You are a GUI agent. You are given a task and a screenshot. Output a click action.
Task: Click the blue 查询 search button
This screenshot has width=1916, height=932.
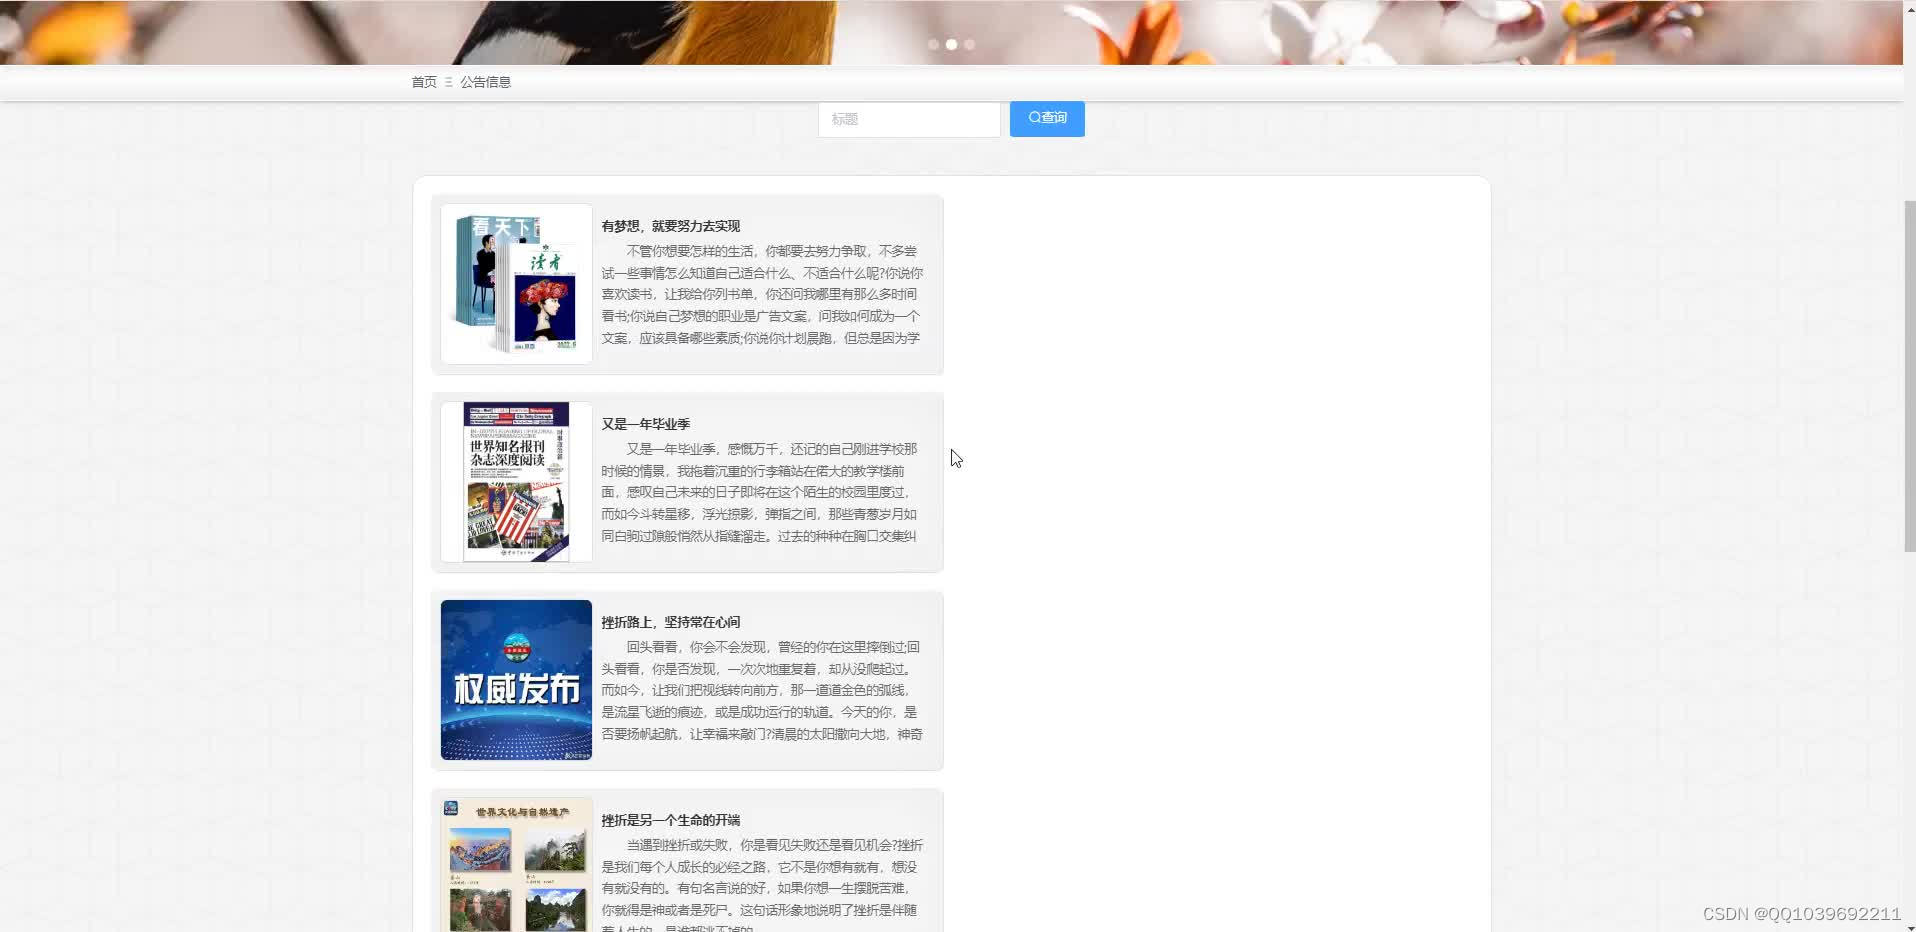[x=1046, y=118]
